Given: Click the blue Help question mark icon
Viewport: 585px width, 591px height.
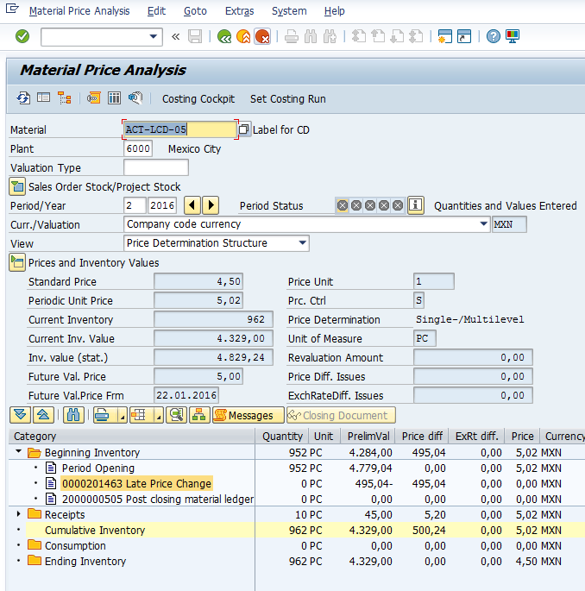Looking at the screenshot, I should [x=493, y=37].
